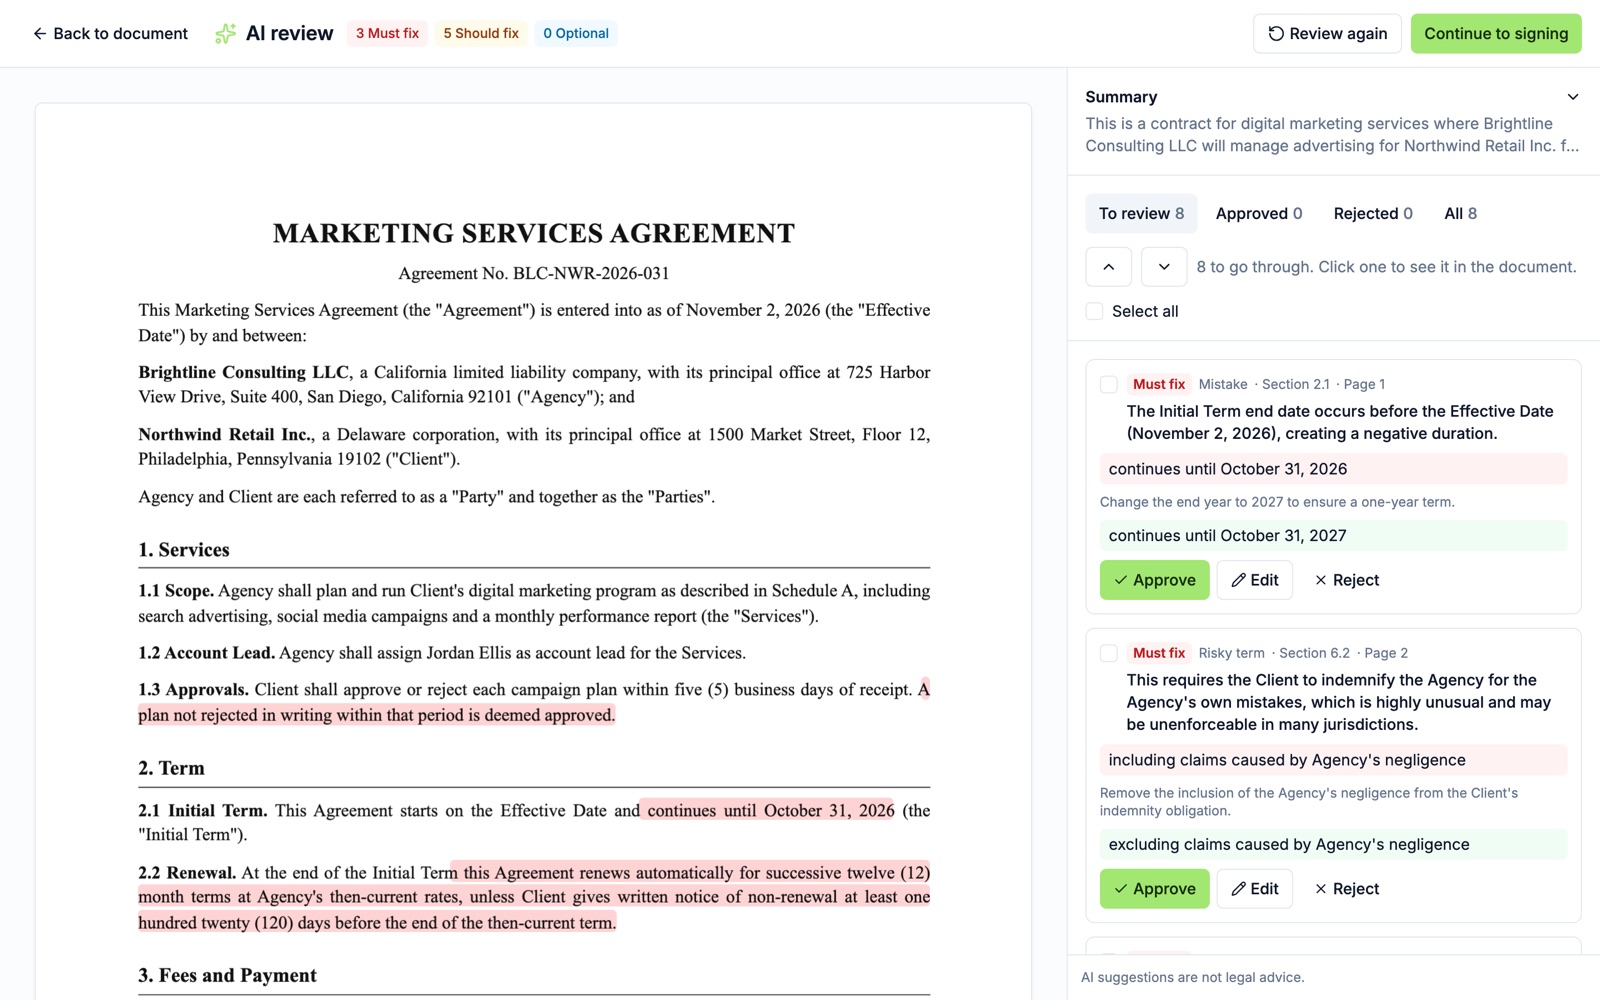1600x1000 pixels.
Task: Reject the Section 2.1 Initial Term suggestion
Action: (x=1346, y=580)
